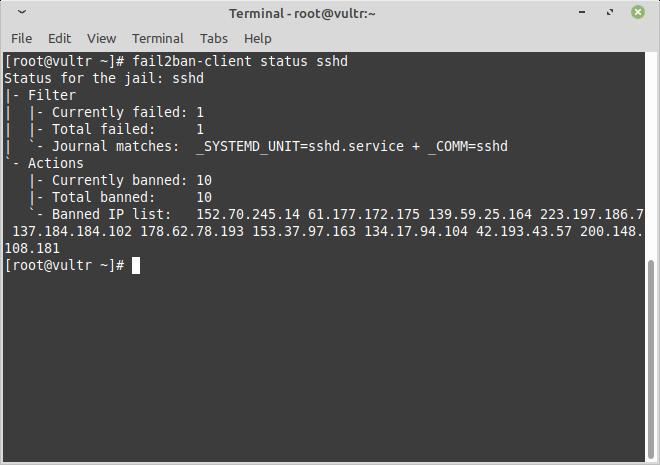This screenshot has height=465, width=660.
Task: Click the title bar text root@vultr
Action: (330, 13)
